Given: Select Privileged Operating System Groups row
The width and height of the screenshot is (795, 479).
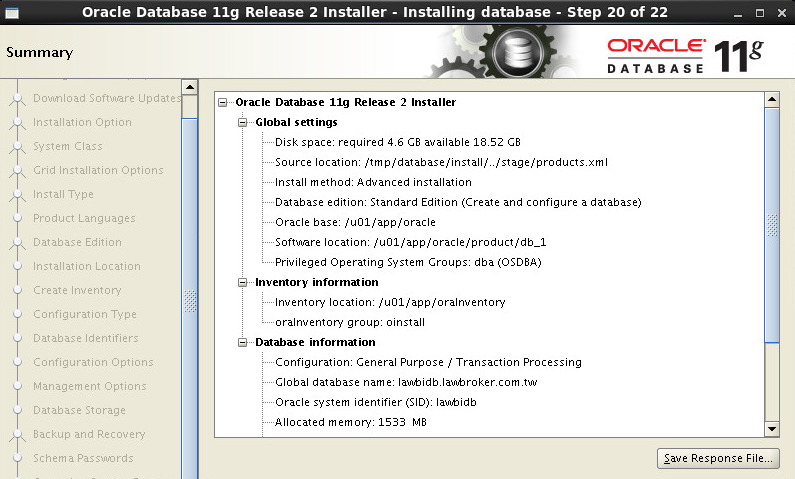Looking at the screenshot, I should point(408,263).
